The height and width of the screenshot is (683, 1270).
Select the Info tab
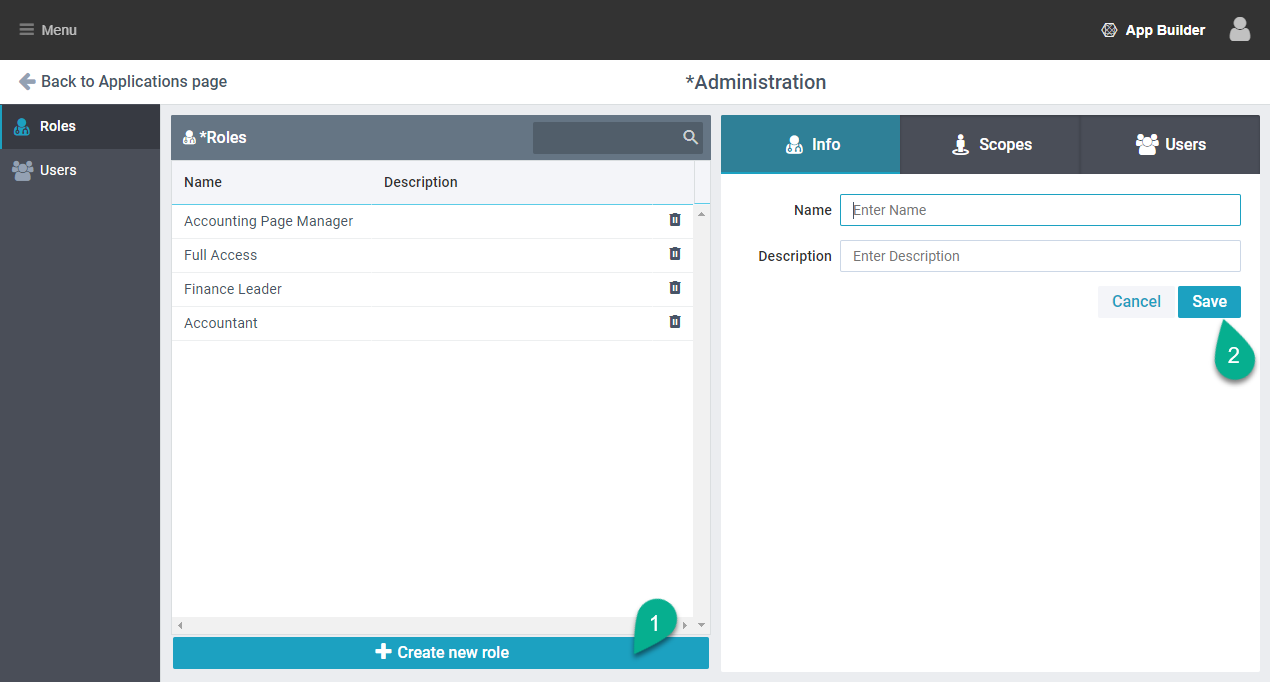811,145
